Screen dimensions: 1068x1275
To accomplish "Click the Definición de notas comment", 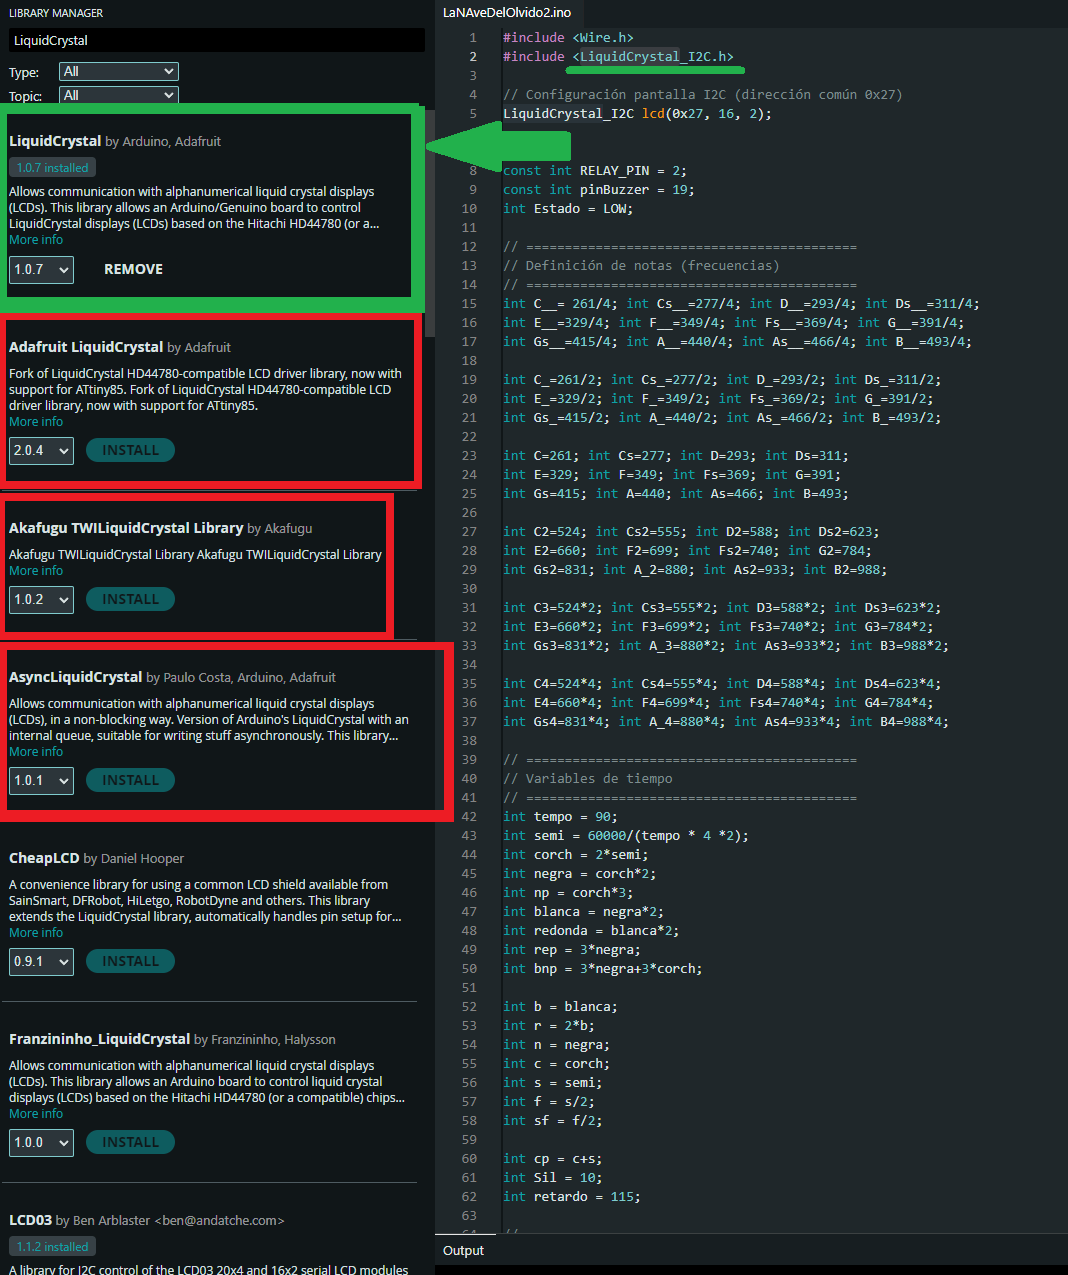I will click(x=641, y=266).
